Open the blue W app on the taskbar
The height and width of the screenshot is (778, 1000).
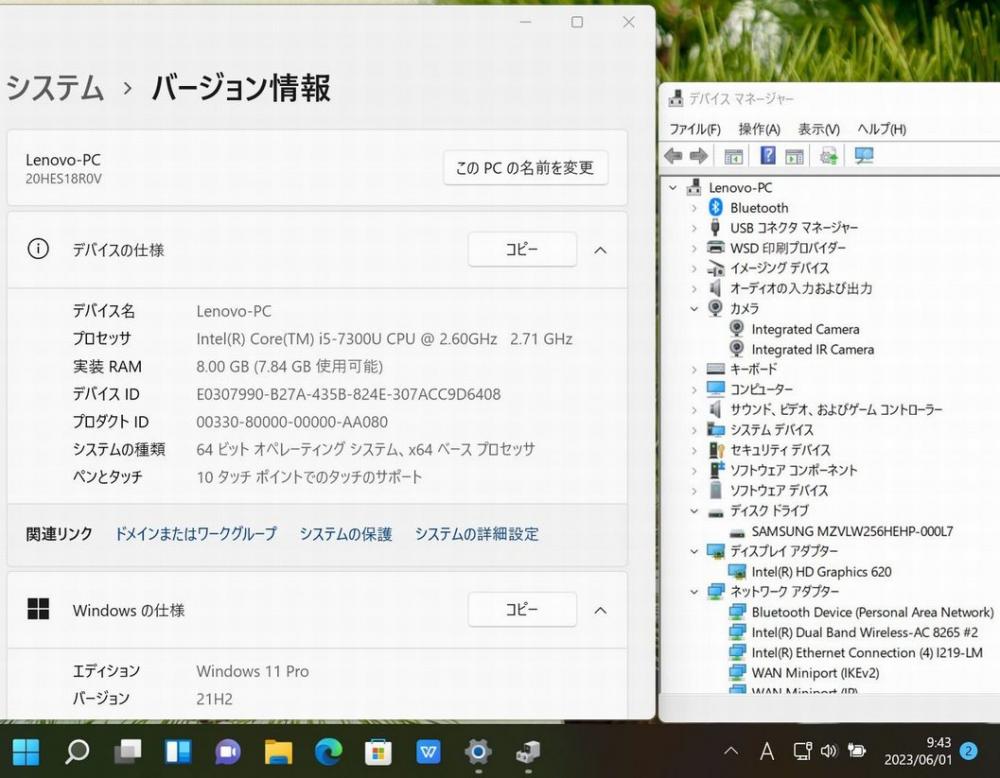[x=428, y=752]
